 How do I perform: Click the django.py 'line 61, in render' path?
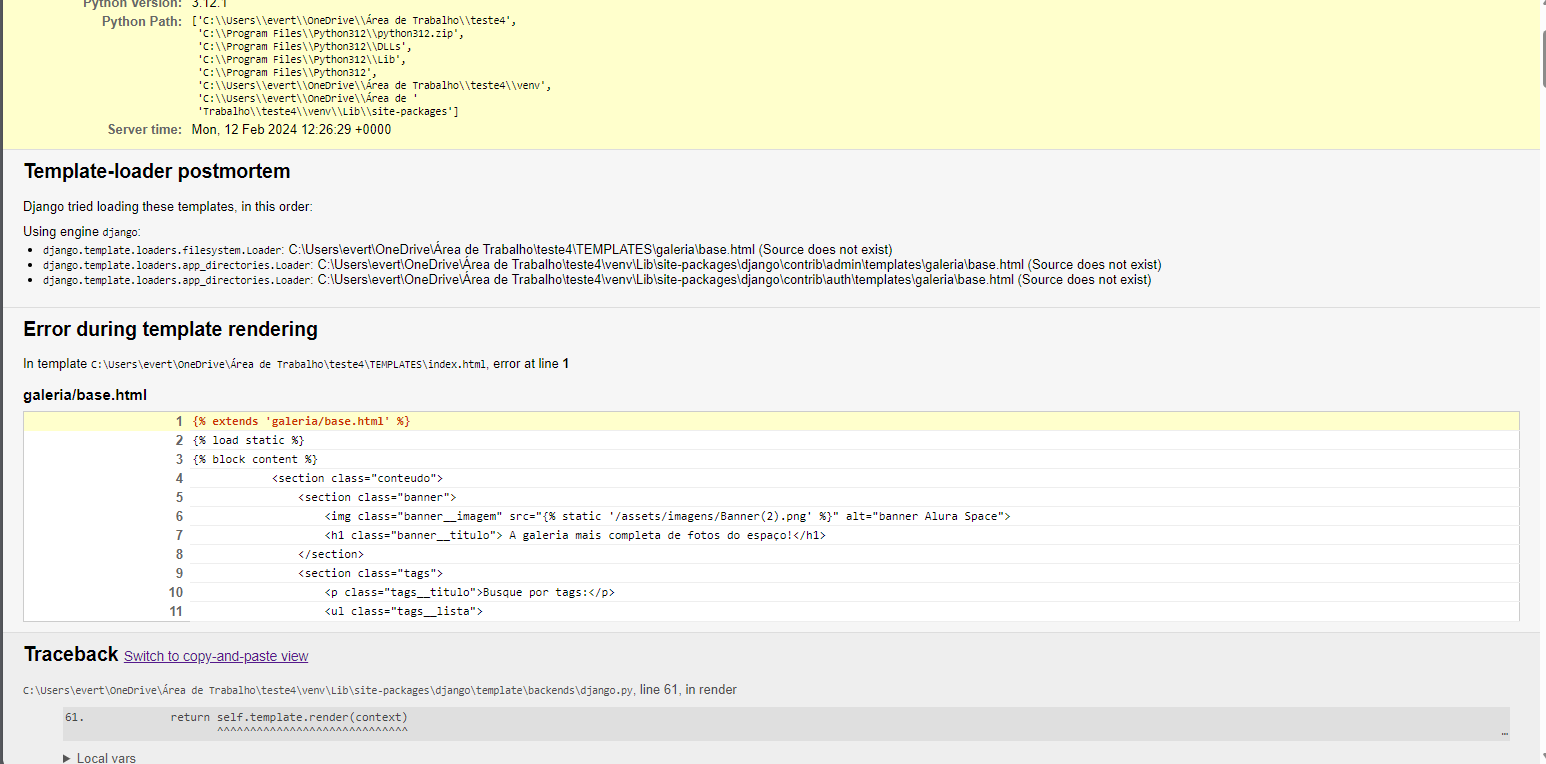[380, 690]
